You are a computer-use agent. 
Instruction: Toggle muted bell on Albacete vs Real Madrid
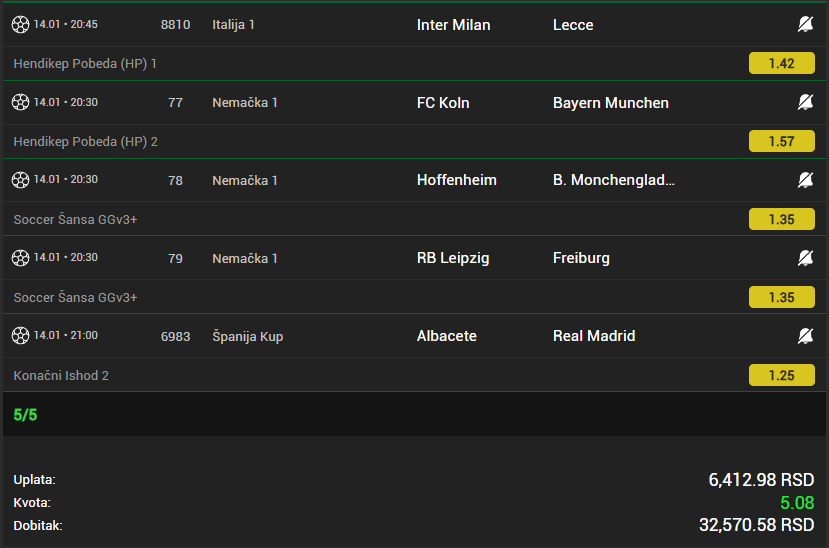coord(805,336)
